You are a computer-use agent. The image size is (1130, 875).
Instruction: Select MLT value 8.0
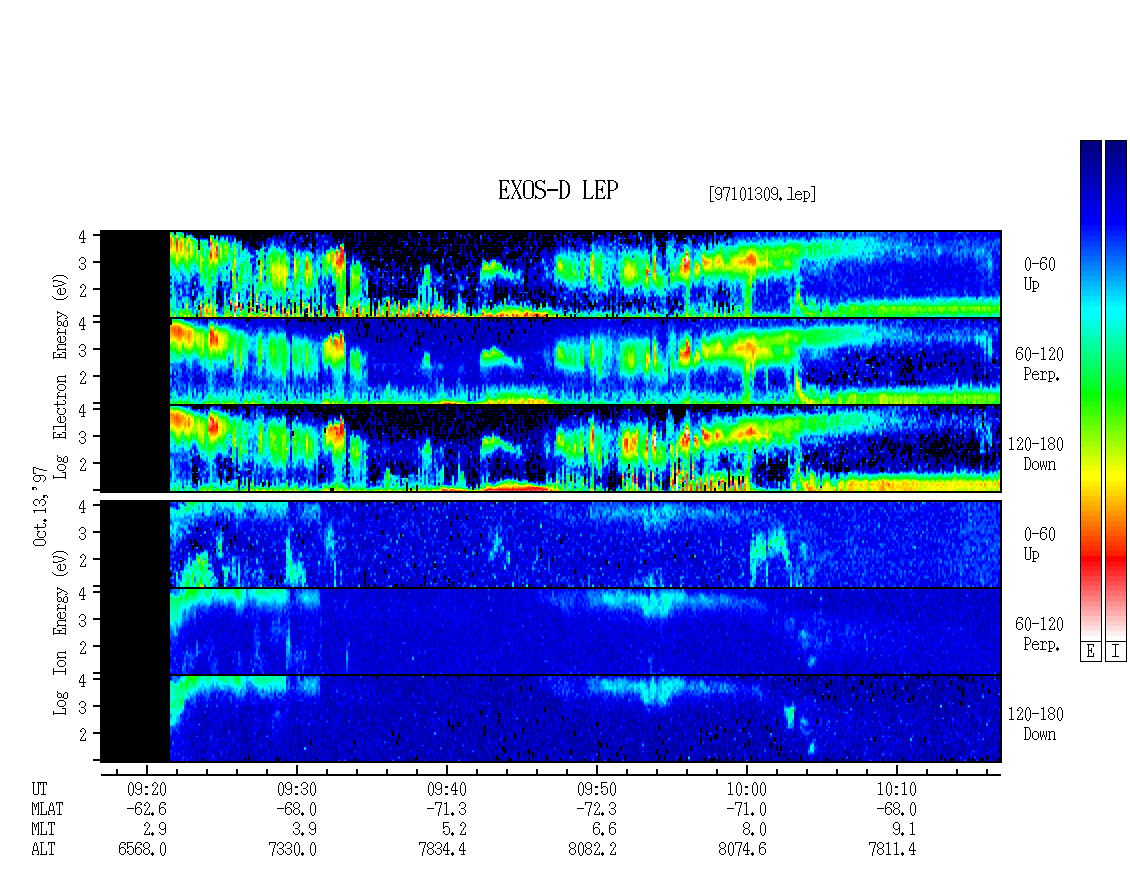click(x=755, y=830)
